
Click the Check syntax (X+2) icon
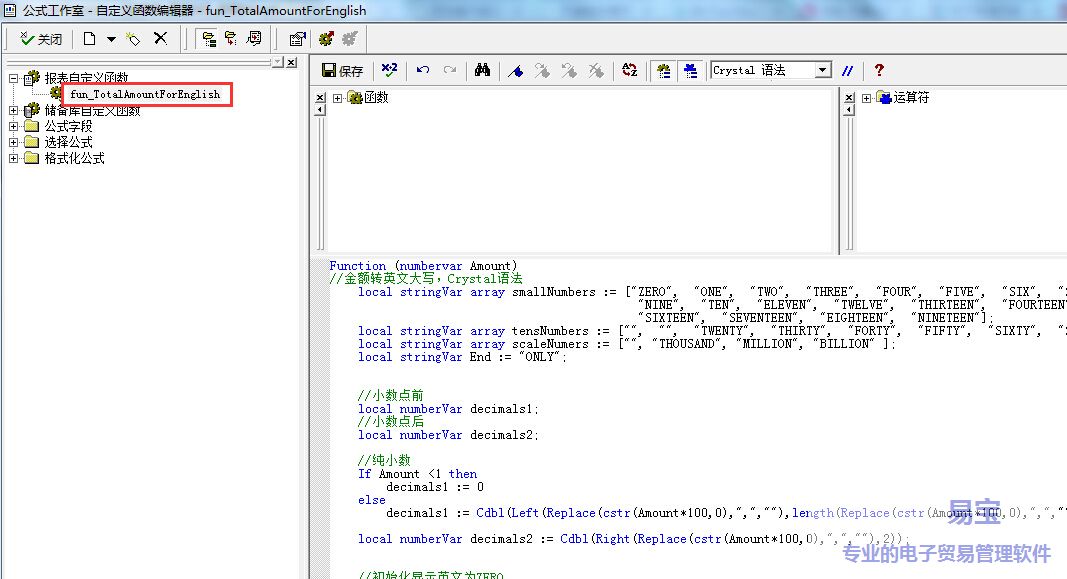point(389,70)
